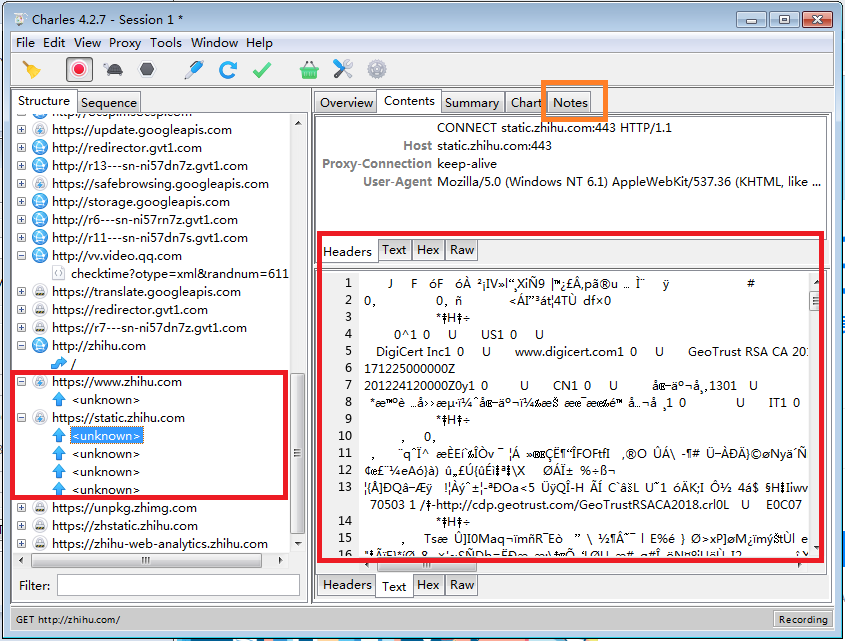Click redirect arrow icon under http://zhihu.com
The width and height of the screenshot is (845, 641).
point(59,364)
